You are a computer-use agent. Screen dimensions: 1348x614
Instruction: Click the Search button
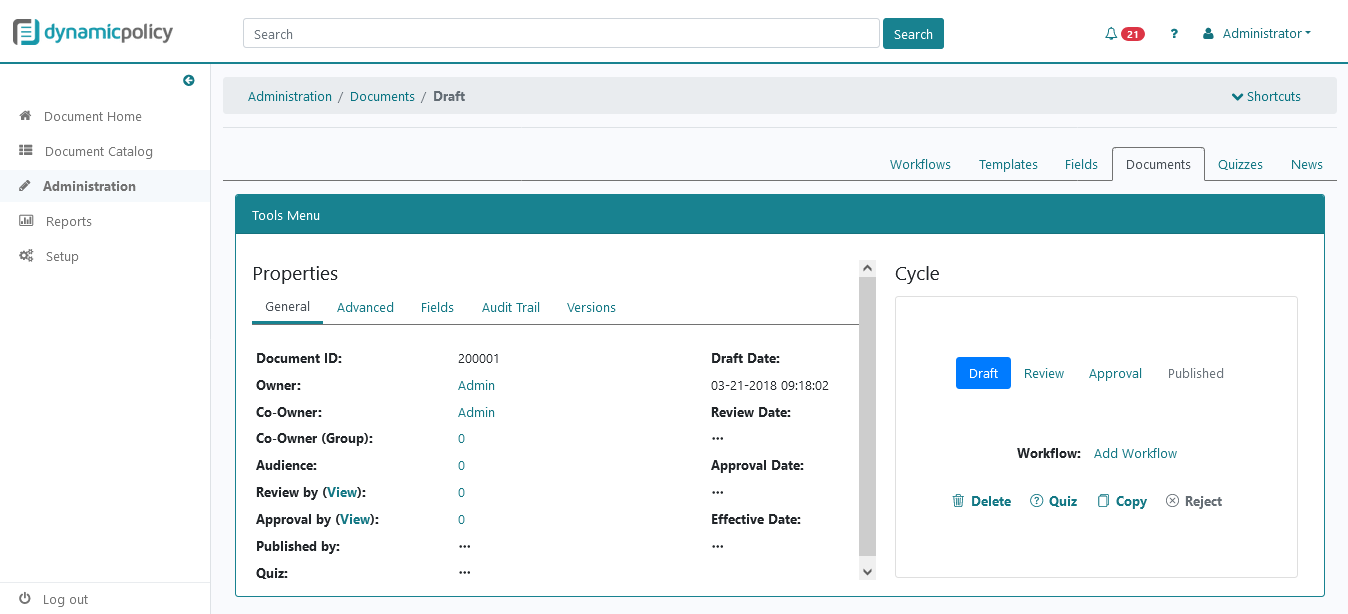[913, 34]
